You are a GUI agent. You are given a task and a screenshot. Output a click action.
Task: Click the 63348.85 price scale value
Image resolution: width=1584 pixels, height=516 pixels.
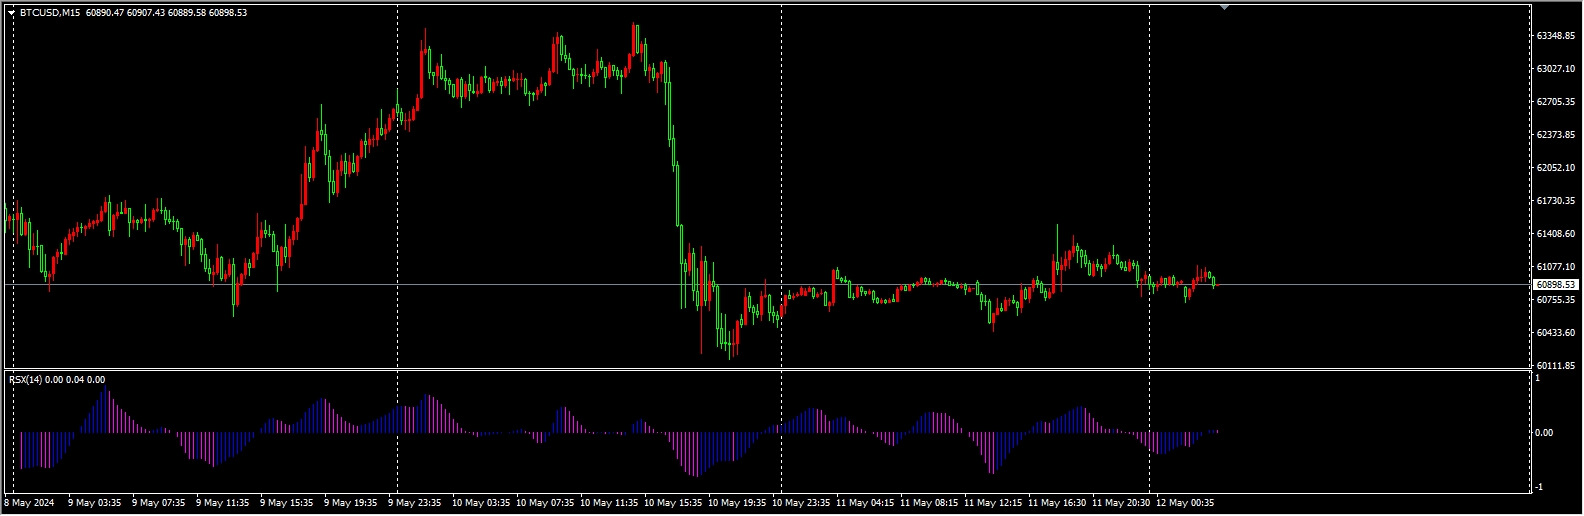[x=1557, y=36]
